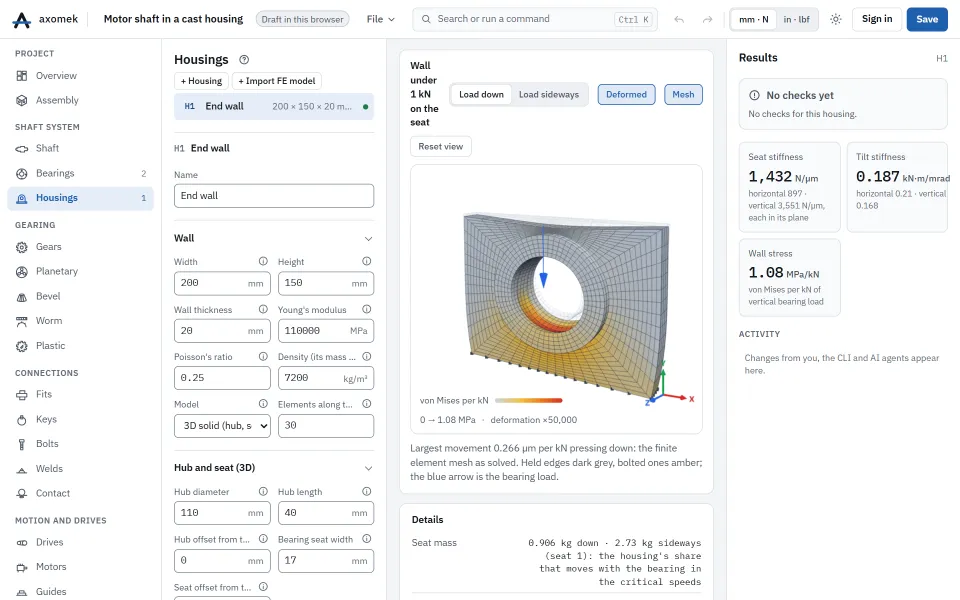Screen dimensions: 960x600
Task: Open the Housings help question-mark icon
Action: click(244, 59)
